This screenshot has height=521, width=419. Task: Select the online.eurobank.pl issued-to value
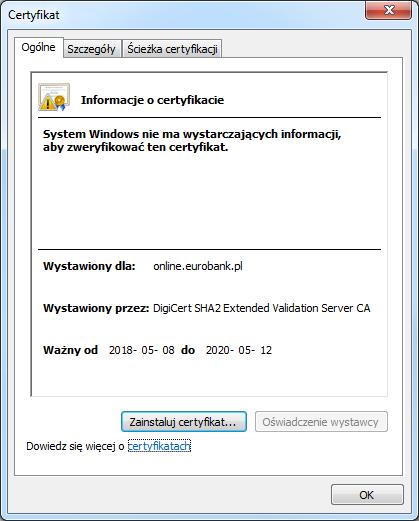click(x=198, y=266)
